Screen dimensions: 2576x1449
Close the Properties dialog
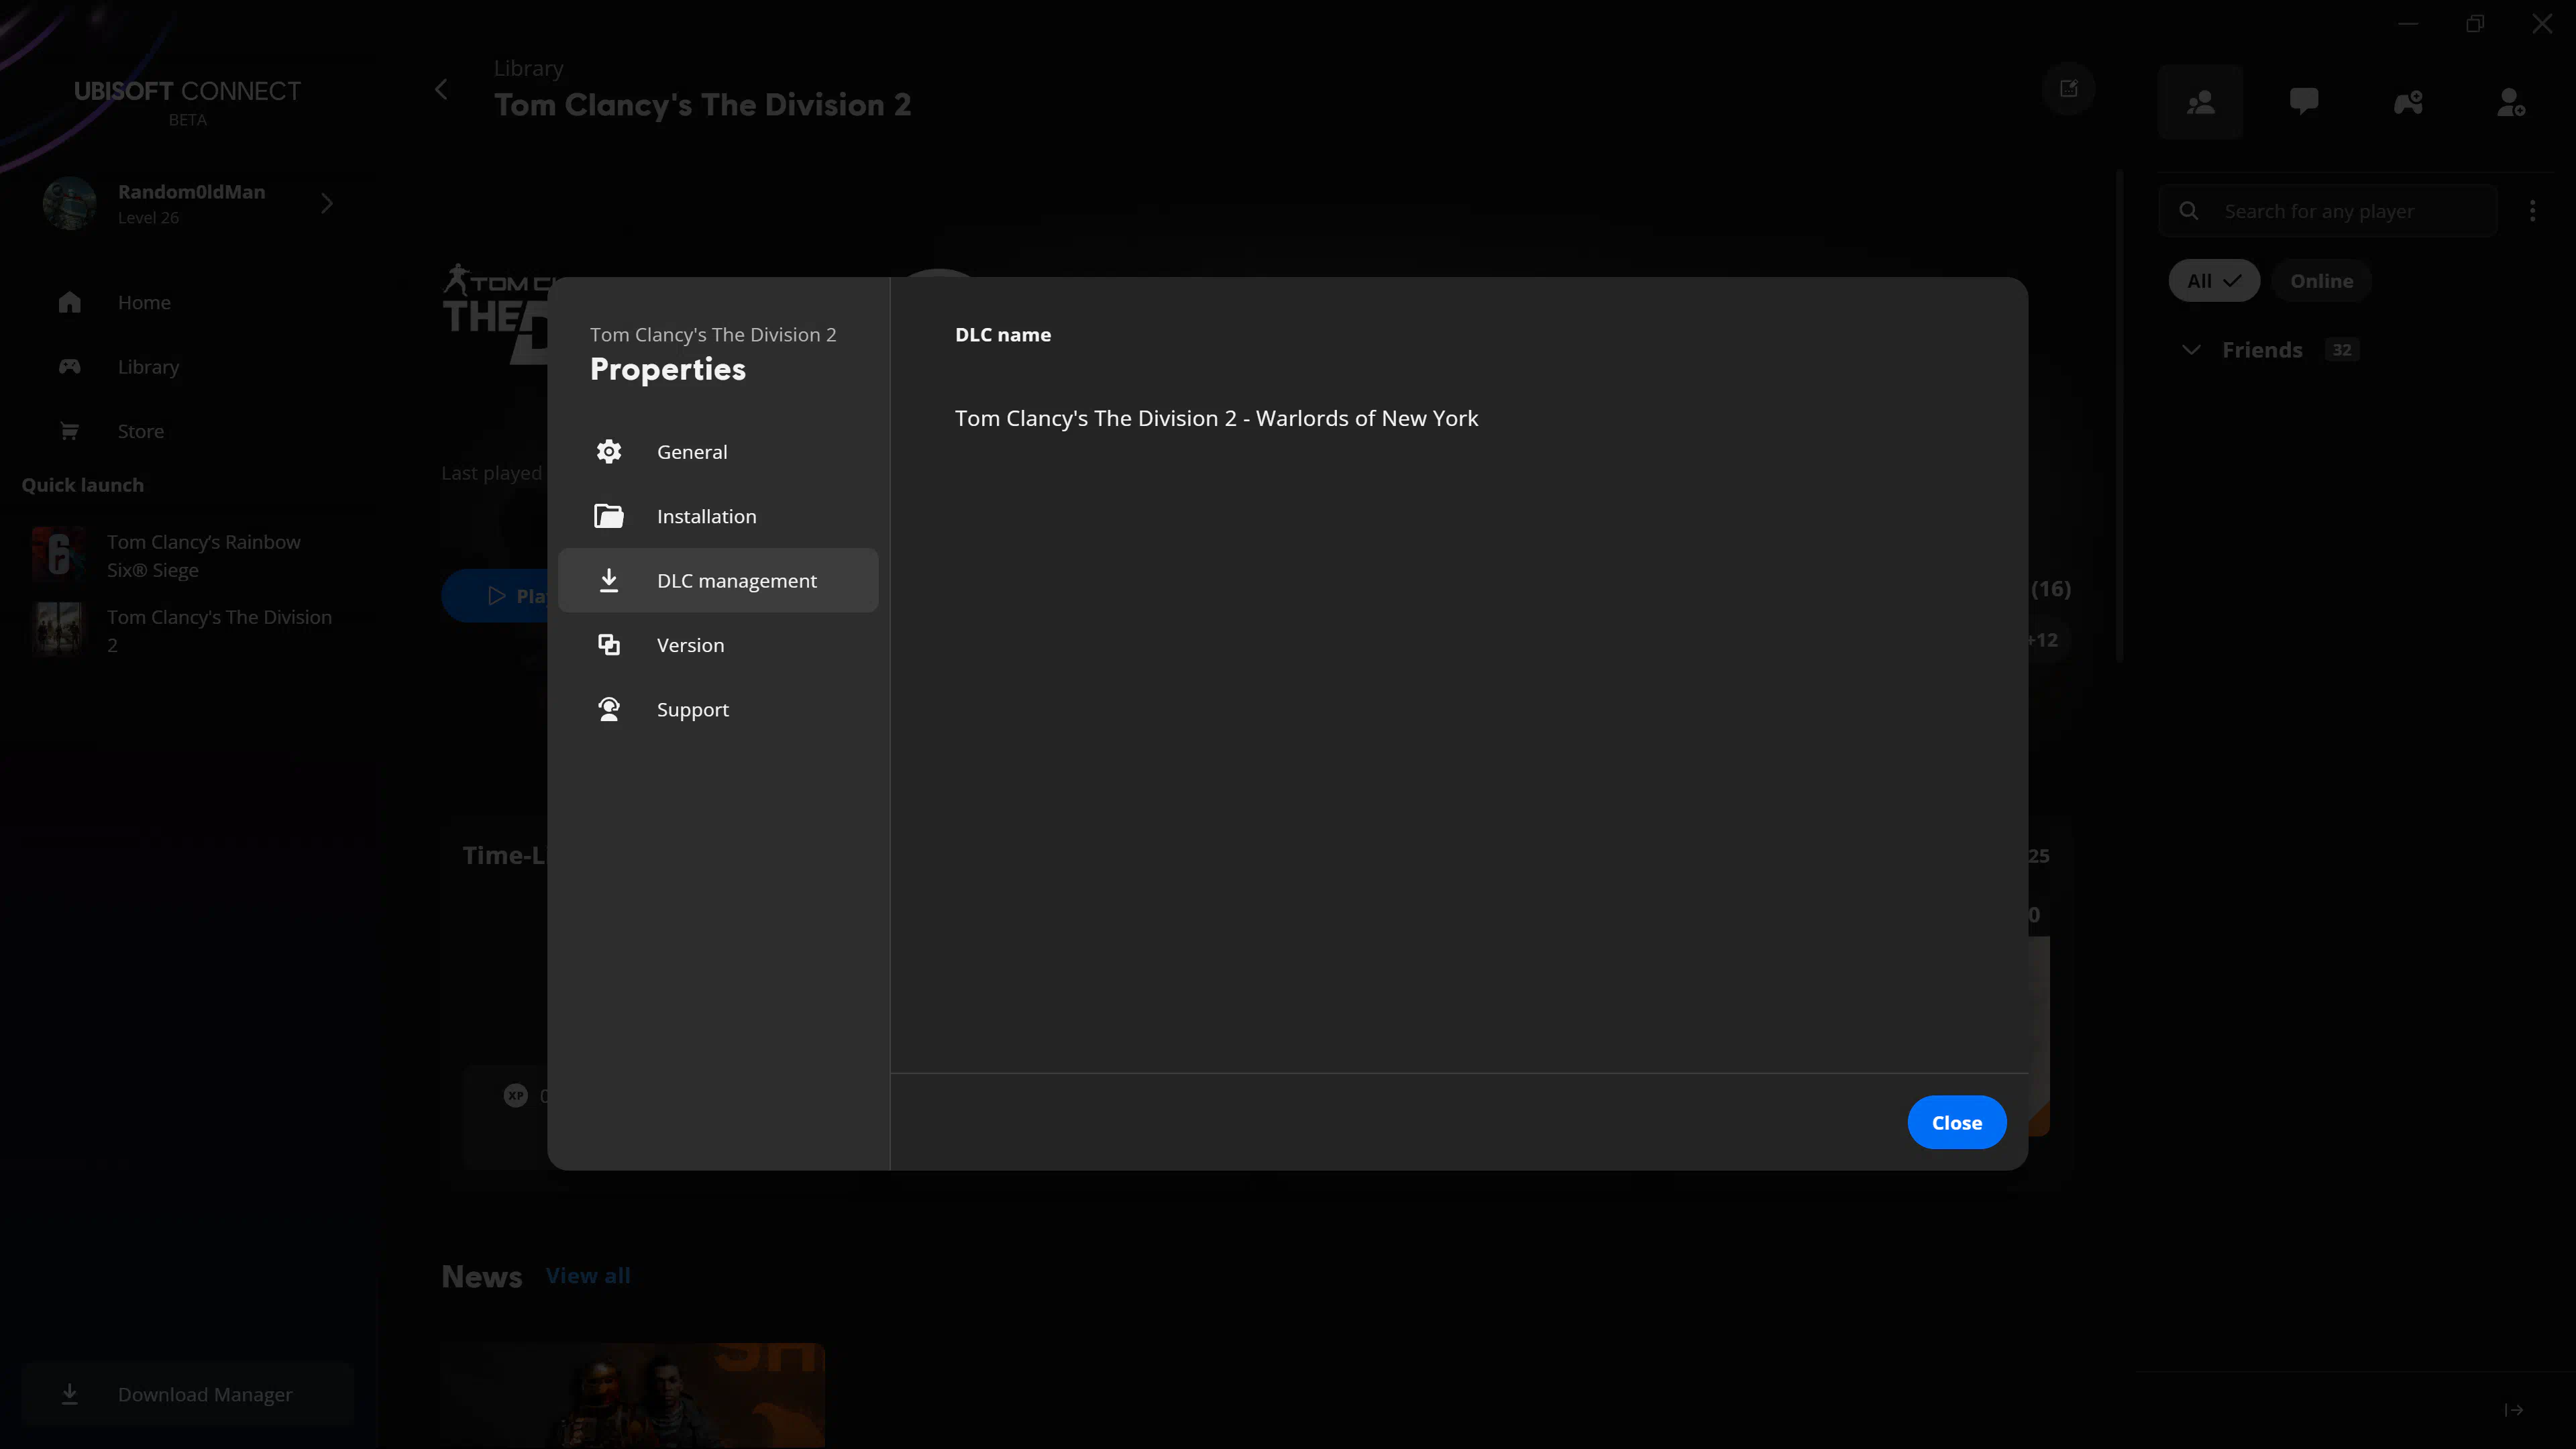(1956, 1122)
